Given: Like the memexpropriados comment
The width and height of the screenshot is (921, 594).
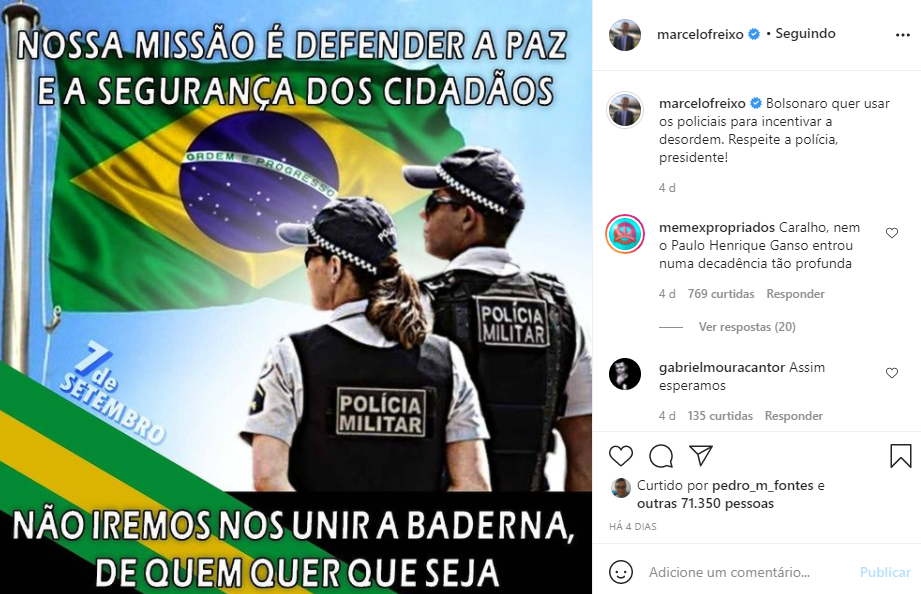Looking at the screenshot, I should click(892, 233).
